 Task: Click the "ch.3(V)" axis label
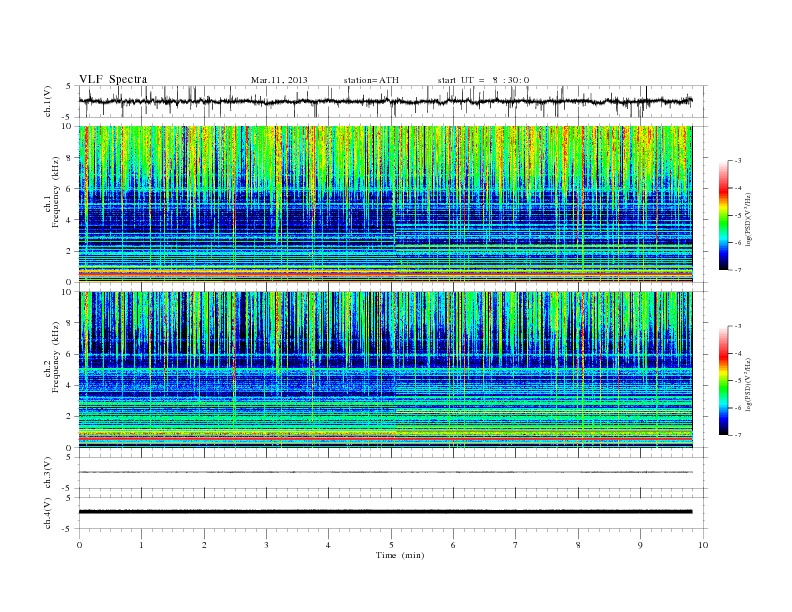coord(48,473)
